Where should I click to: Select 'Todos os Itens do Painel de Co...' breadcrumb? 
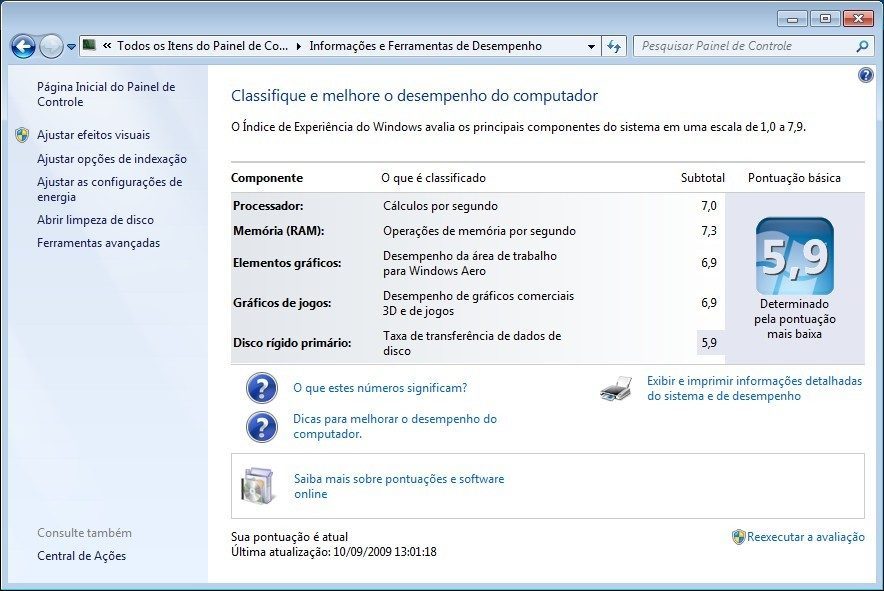[x=202, y=46]
